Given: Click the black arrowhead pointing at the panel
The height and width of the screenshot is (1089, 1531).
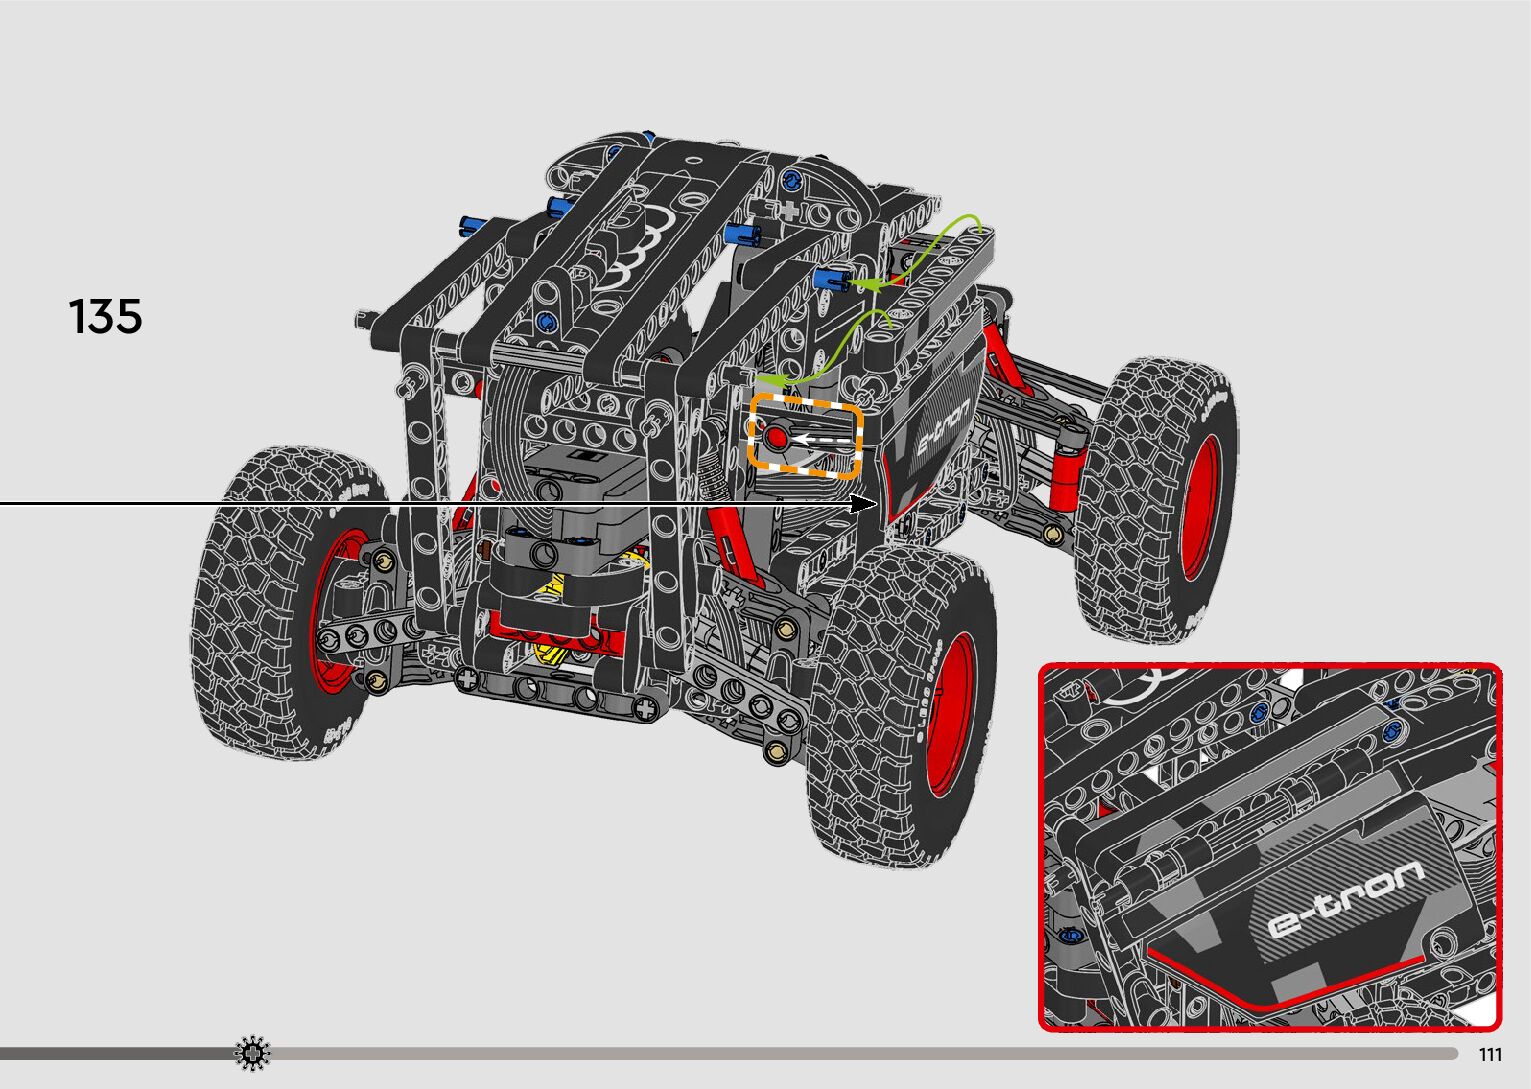Looking at the screenshot, I should 863,504.
